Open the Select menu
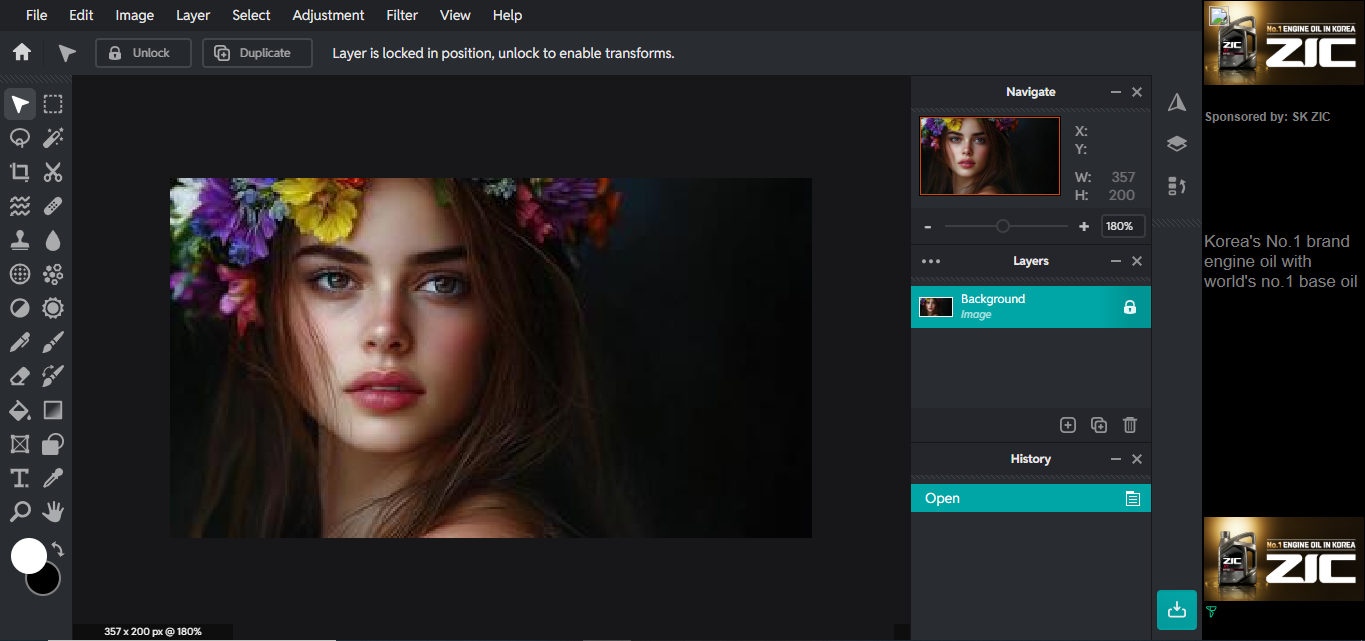This screenshot has height=641, width=1365. 251,15
